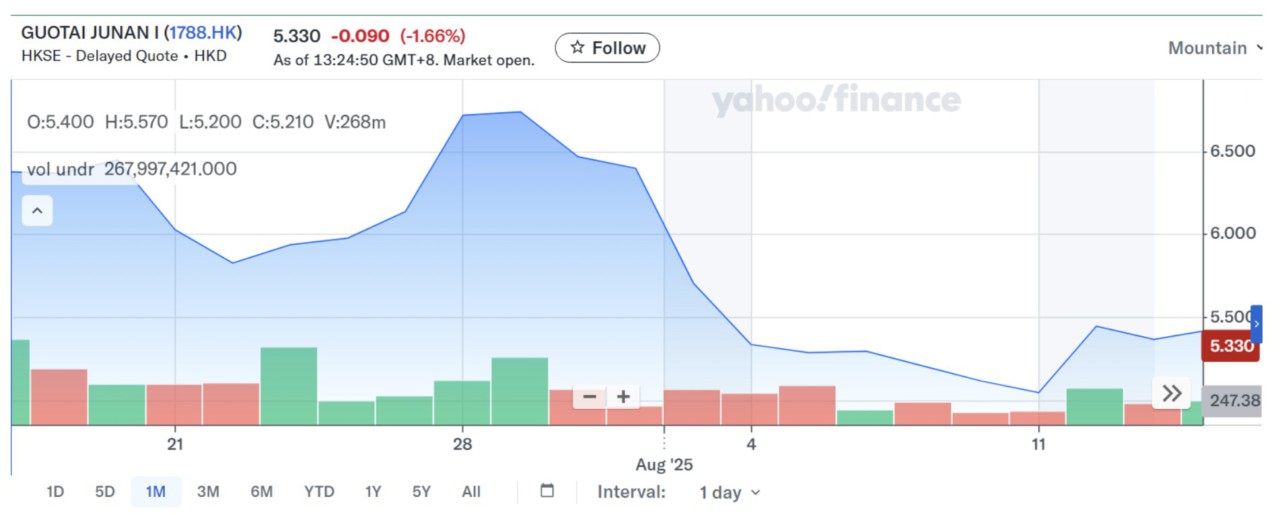Click the double-chevron scroll-to-latest icon
Screen dimensions: 1280x515
point(1172,393)
